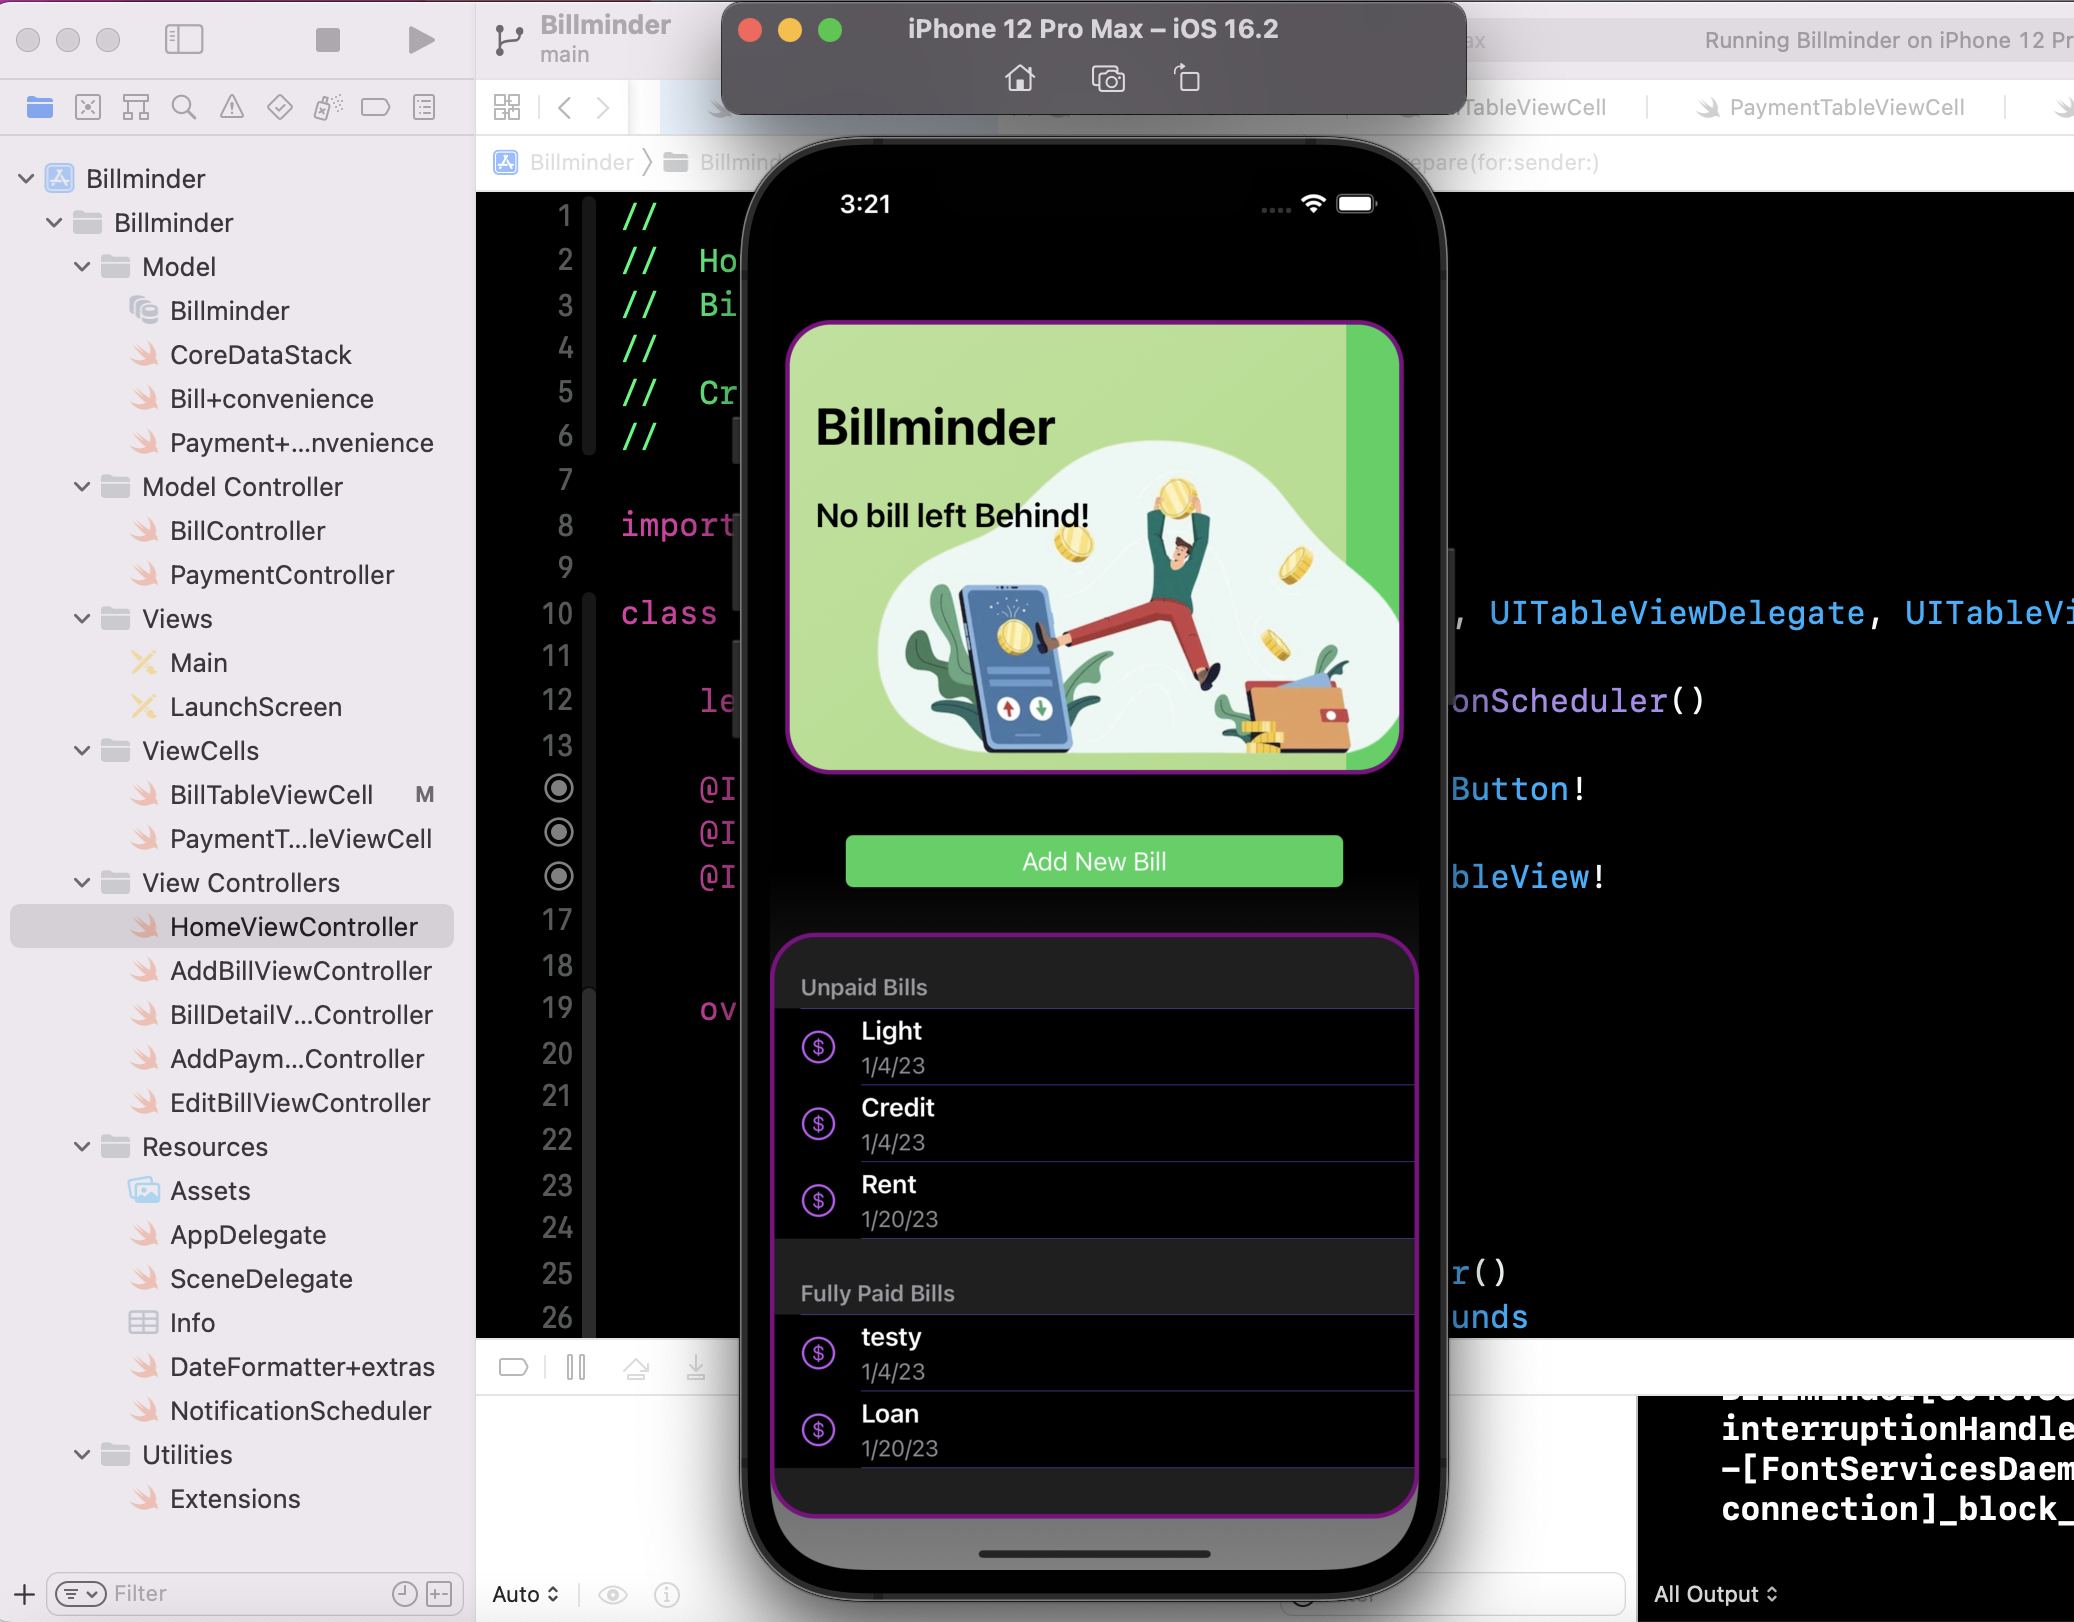Open the Symbol navigator

coord(136,107)
